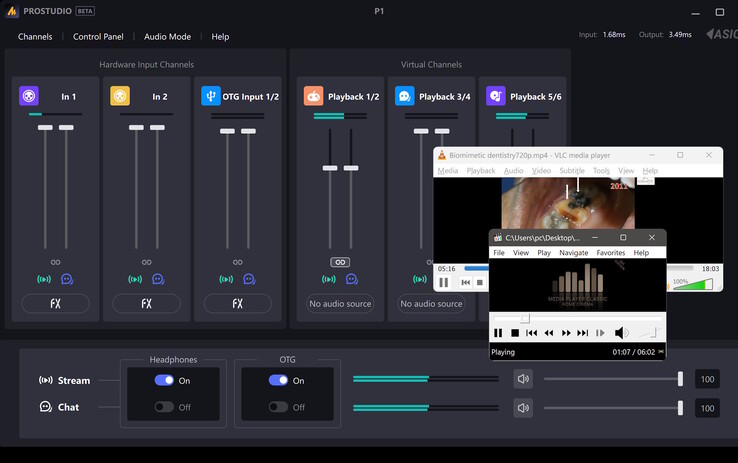Click the Chat output volume slider handle
Image resolution: width=738 pixels, height=463 pixels.
[680, 408]
